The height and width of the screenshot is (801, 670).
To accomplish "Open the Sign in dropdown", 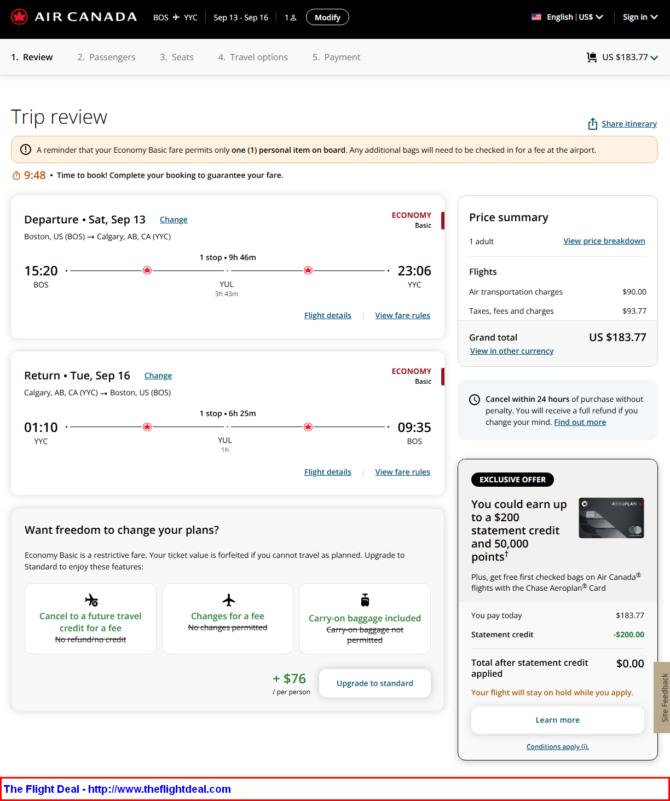I will (x=639, y=17).
